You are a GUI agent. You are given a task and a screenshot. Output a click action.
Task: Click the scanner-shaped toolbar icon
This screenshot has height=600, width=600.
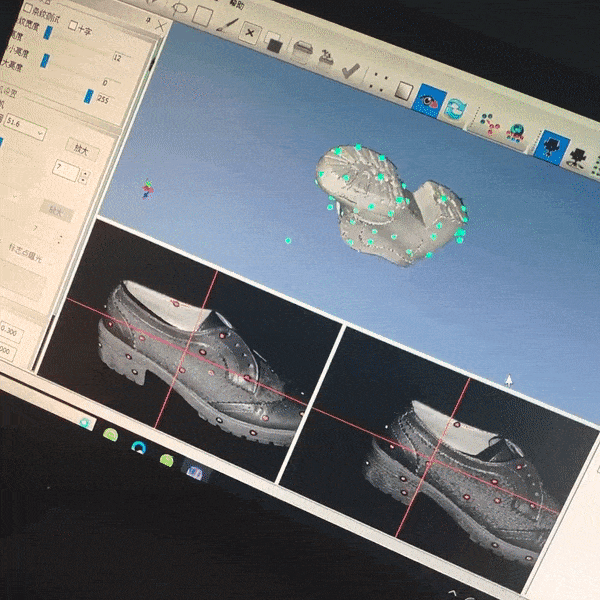pyautogui.click(x=302, y=51)
